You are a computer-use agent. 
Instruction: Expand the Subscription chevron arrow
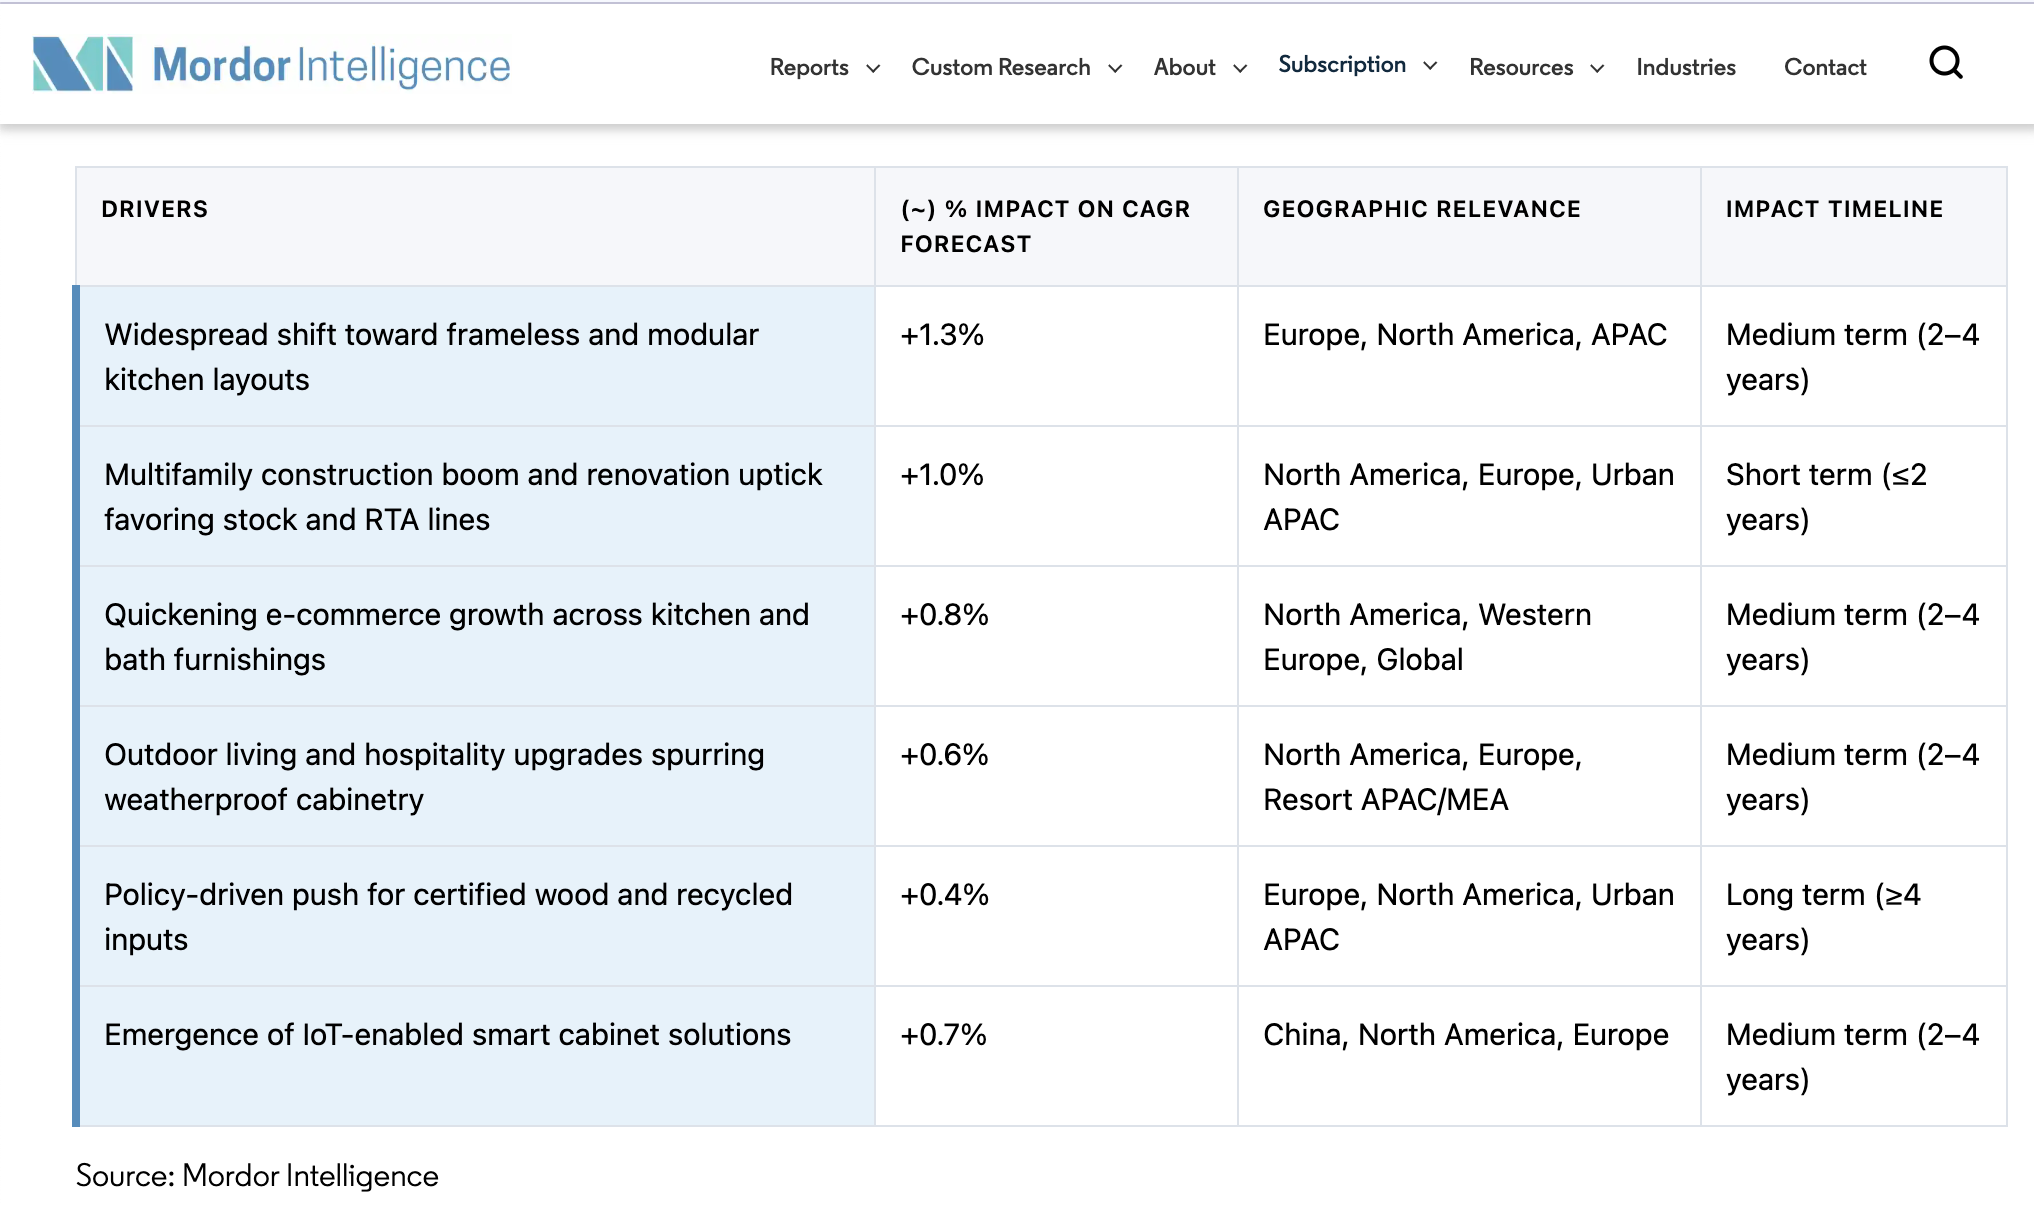1430,65
